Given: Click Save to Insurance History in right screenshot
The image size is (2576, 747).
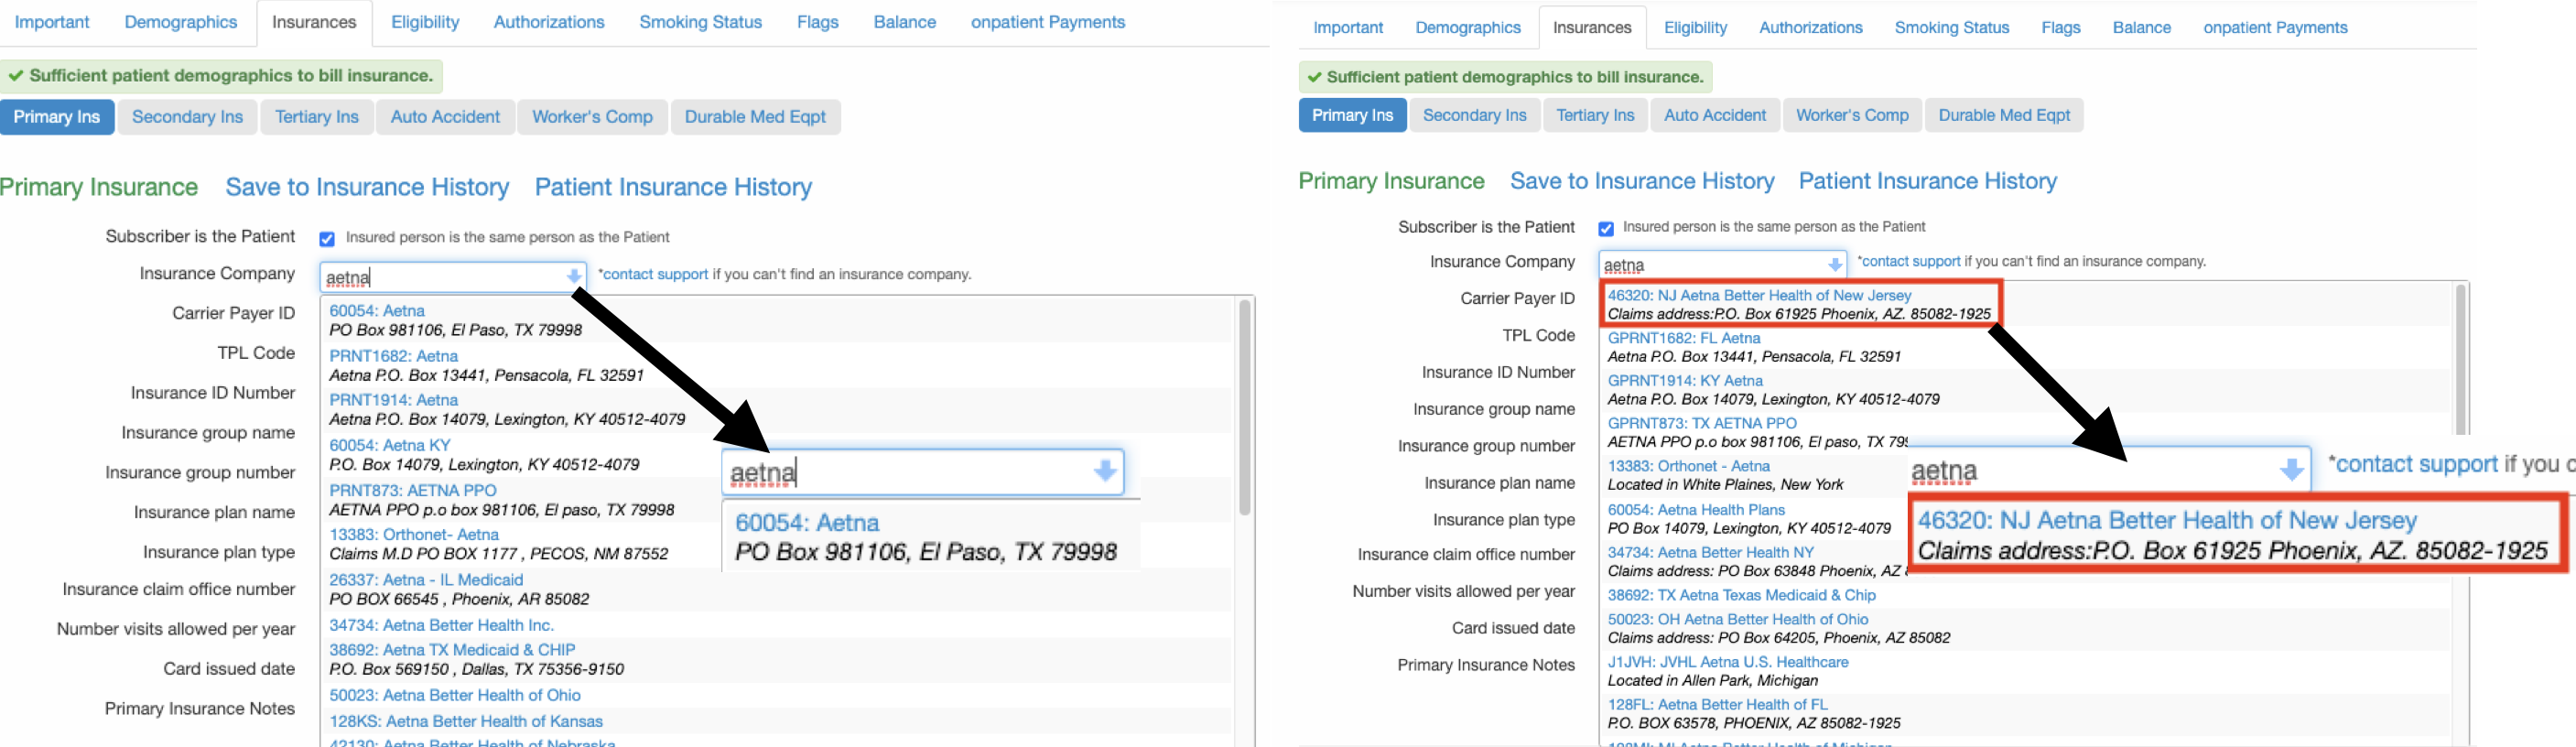Looking at the screenshot, I should pyautogui.click(x=1642, y=181).
